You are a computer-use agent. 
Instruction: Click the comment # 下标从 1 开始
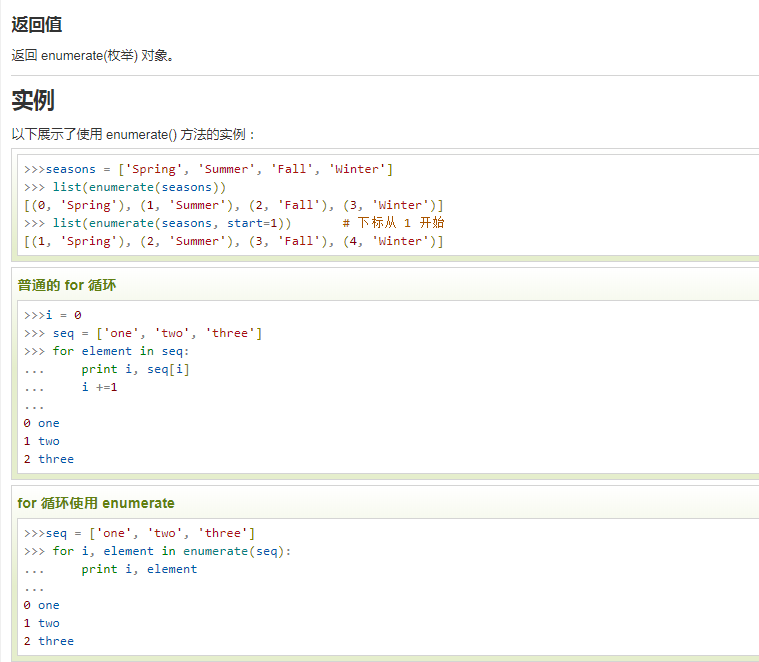pos(394,223)
